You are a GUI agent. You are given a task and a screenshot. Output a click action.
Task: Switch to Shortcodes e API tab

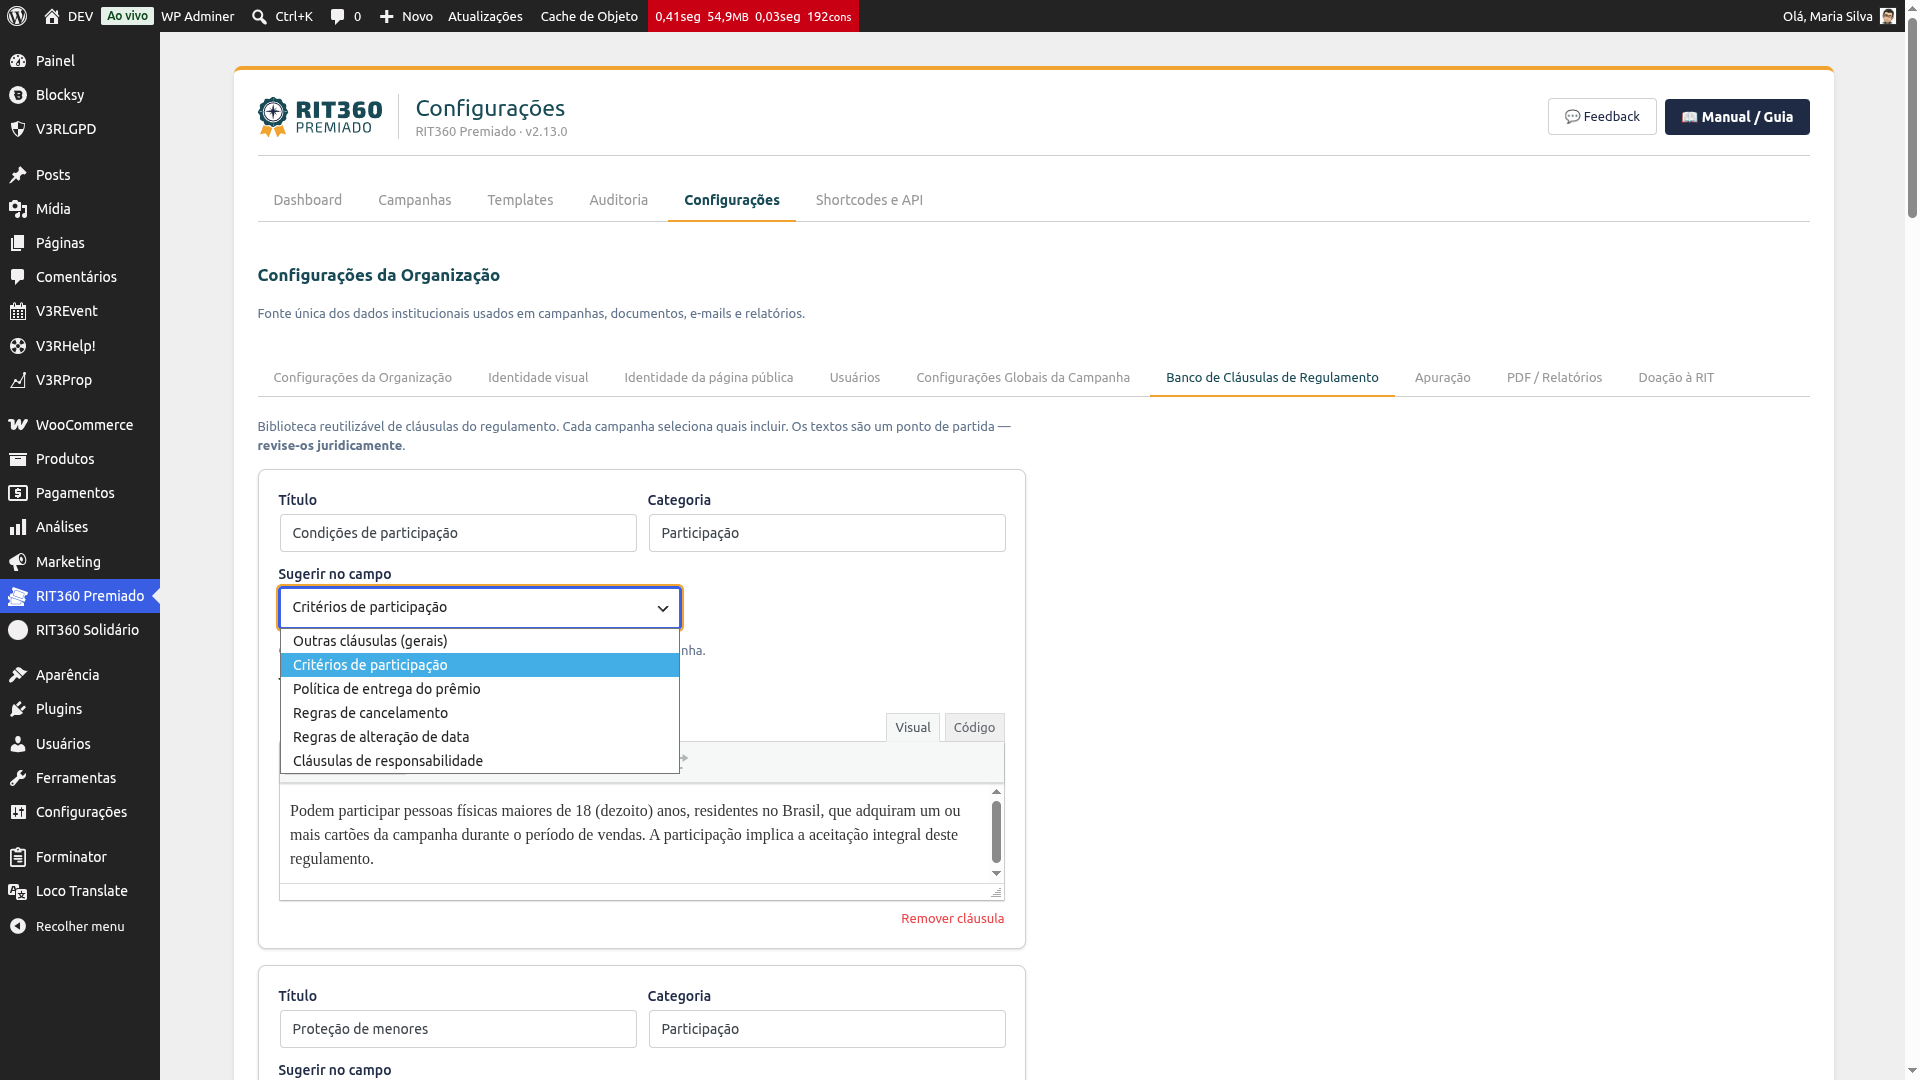click(x=869, y=200)
